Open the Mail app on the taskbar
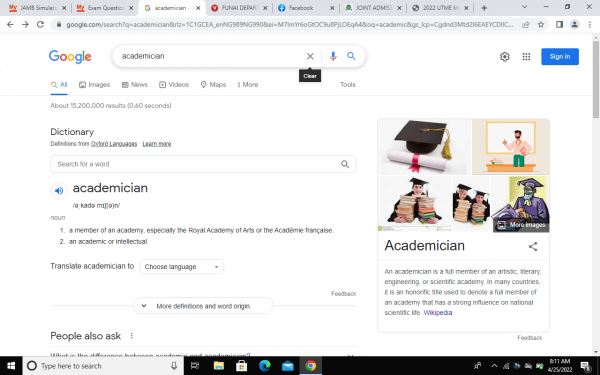The height and width of the screenshot is (375, 600). pos(287,366)
